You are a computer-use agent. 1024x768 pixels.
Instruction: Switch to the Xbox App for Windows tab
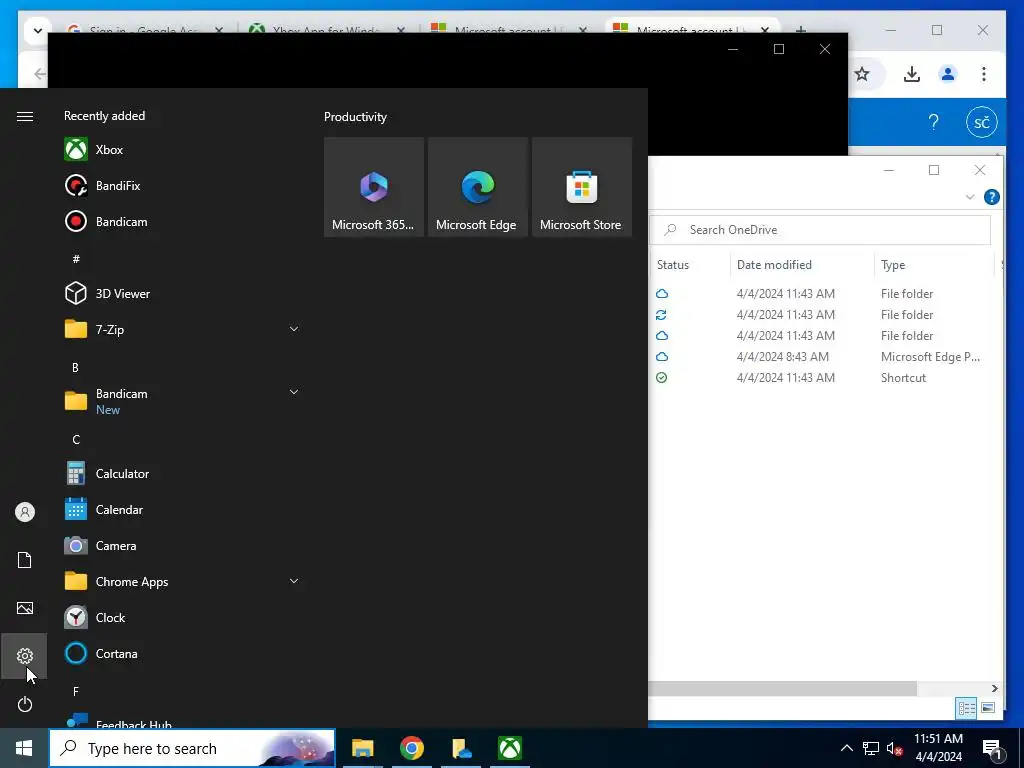(327, 30)
